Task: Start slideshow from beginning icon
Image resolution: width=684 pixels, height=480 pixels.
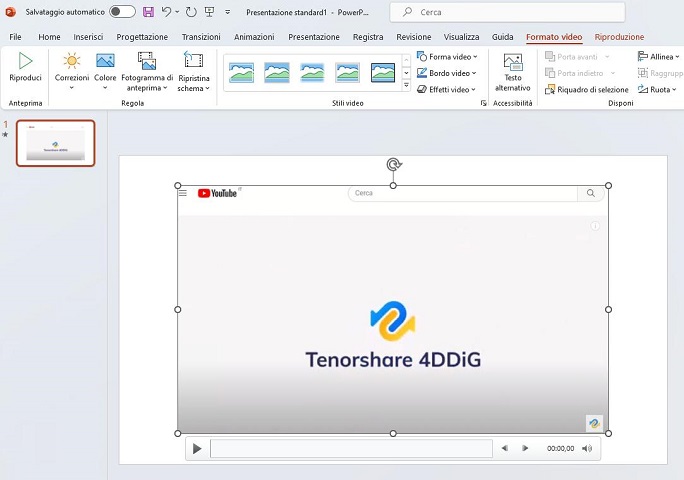Action: click(209, 12)
